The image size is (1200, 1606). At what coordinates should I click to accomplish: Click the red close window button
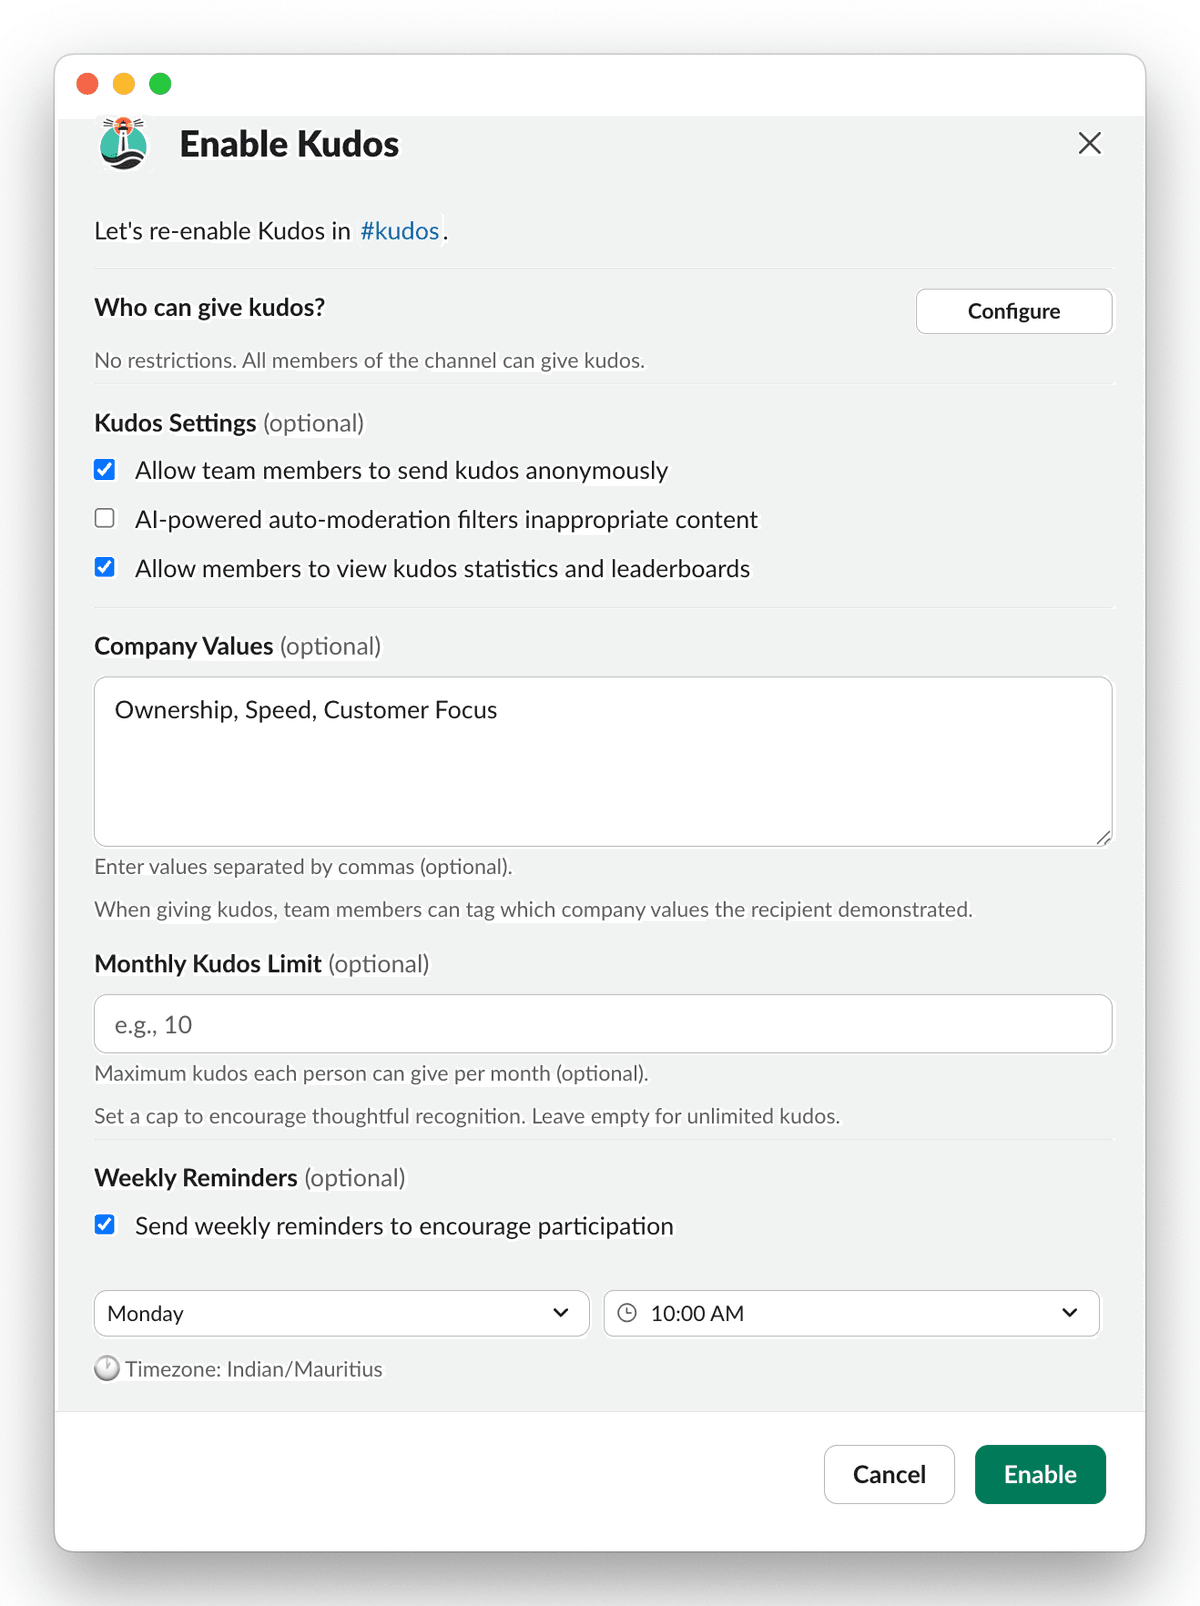tap(88, 84)
